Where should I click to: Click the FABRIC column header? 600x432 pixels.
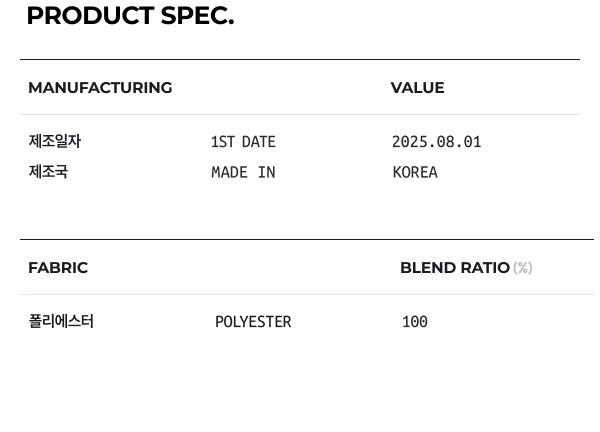click(x=58, y=268)
